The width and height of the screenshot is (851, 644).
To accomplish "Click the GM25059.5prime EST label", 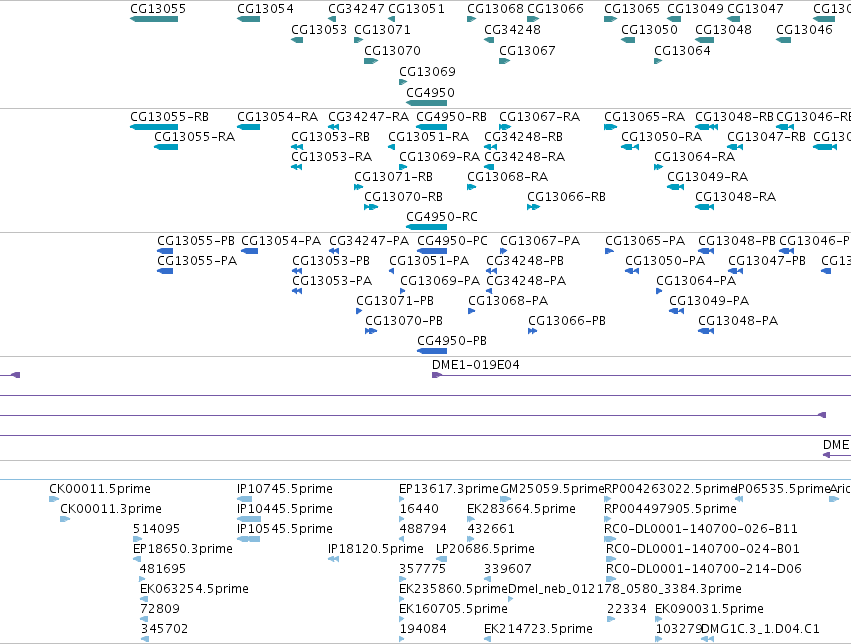I will pyautogui.click(x=552, y=489).
